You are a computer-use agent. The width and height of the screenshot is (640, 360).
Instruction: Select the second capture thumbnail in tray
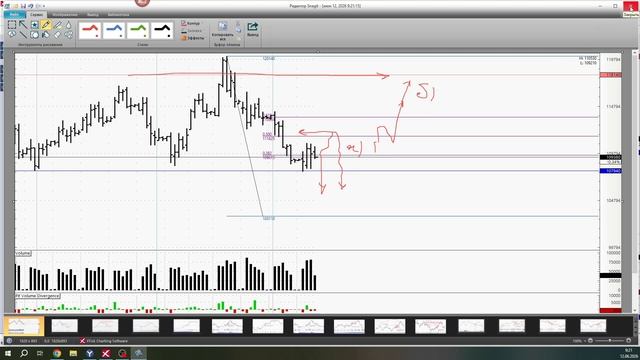pyautogui.click(x=64, y=326)
